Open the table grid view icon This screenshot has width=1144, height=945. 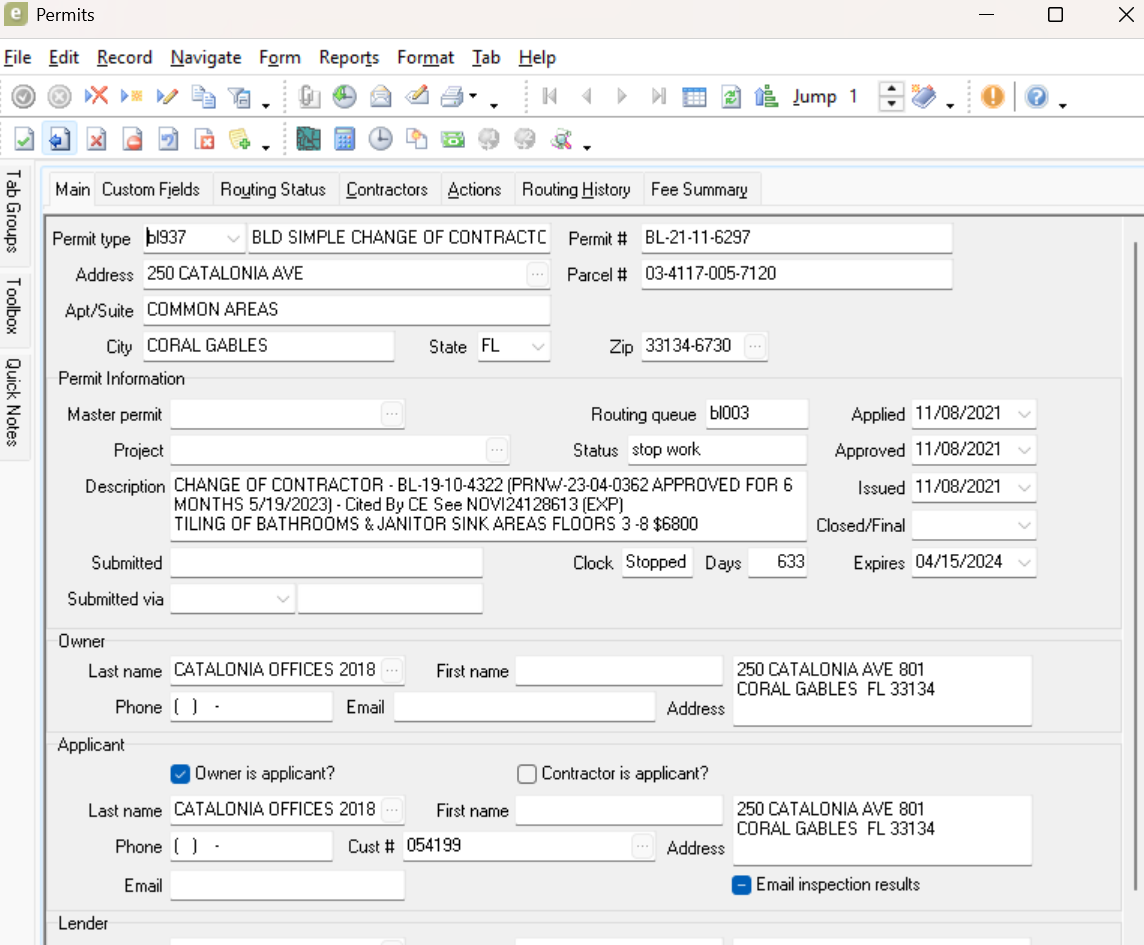[694, 97]
